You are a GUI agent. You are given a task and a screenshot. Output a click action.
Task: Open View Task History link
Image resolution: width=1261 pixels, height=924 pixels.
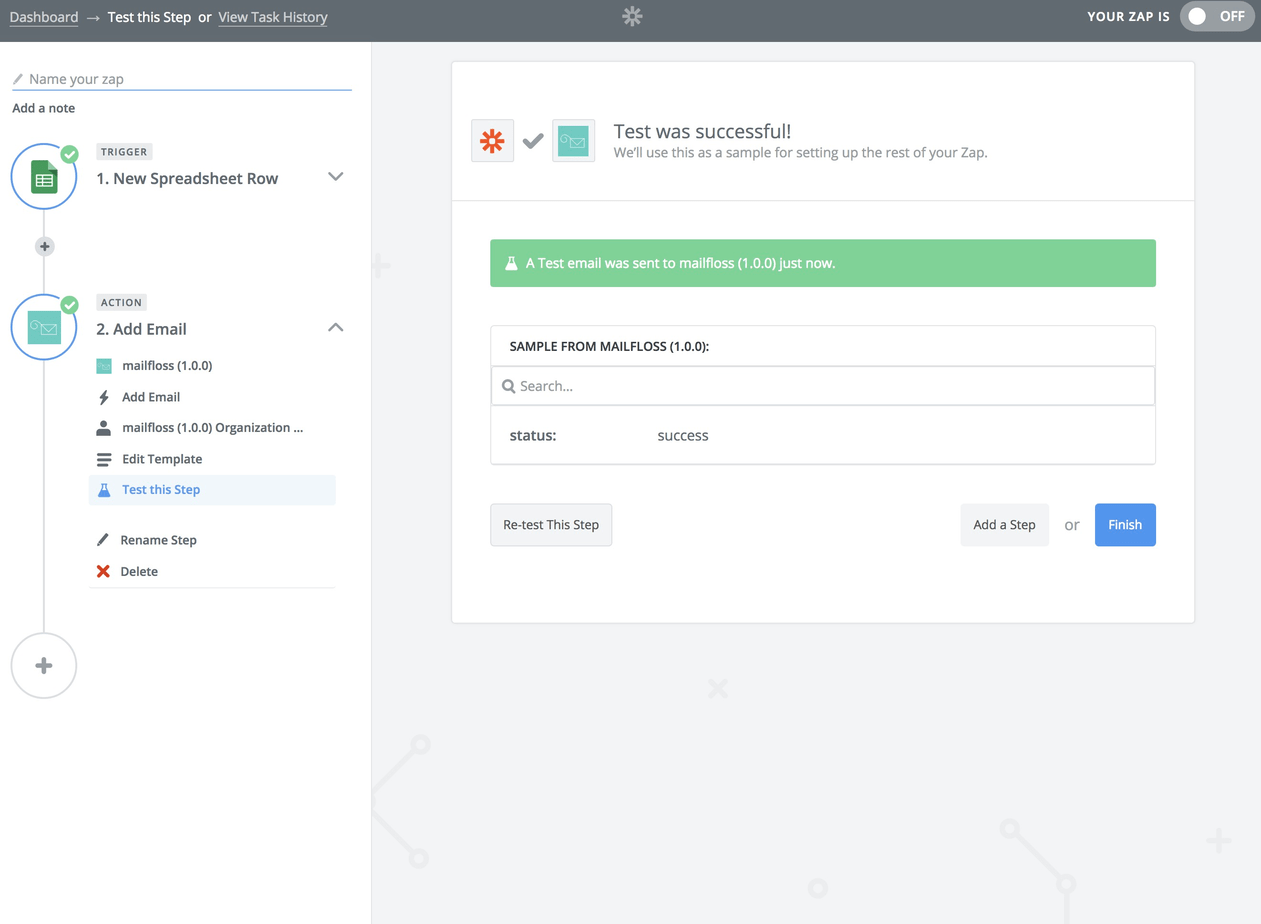273,17
